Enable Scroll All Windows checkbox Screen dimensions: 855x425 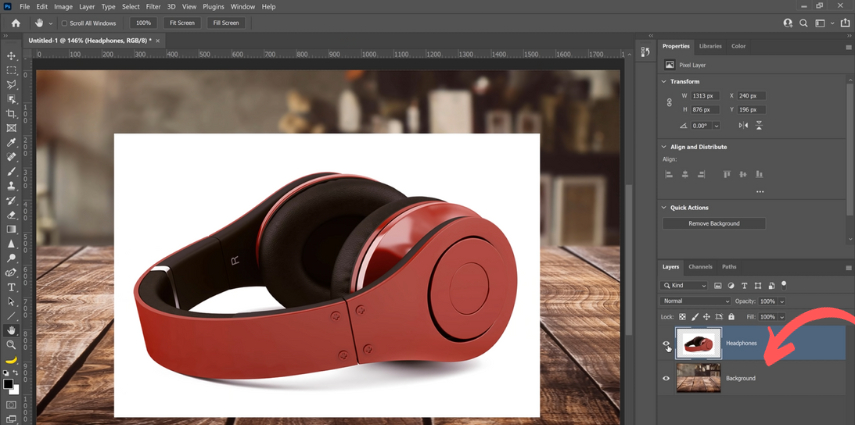pos(65,23)
